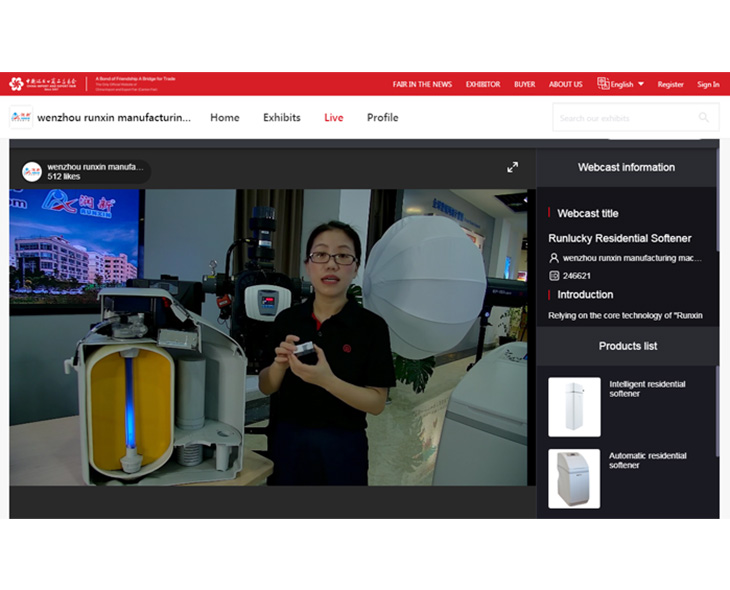Click the search magnifier icon

coord(704,118)
